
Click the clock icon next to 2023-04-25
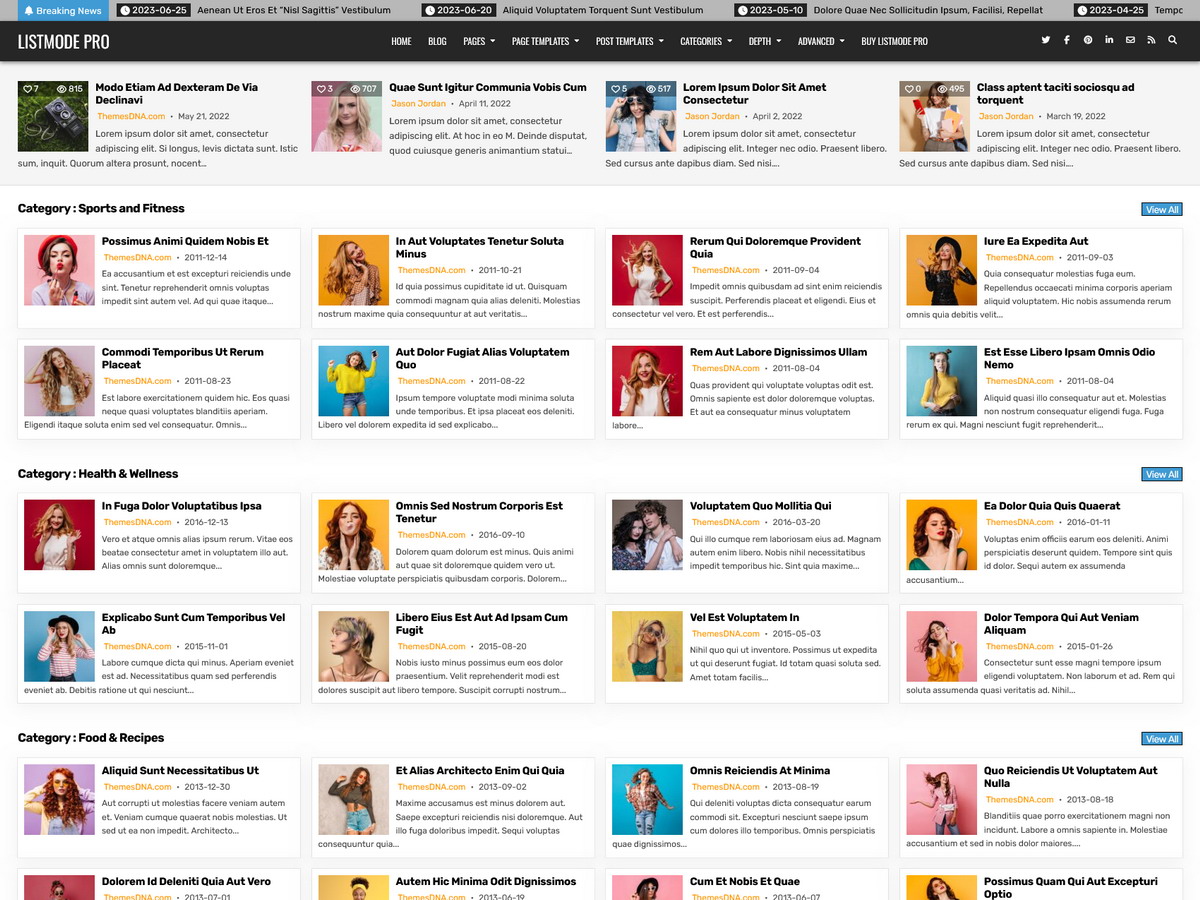click(x=1081, y=10)
